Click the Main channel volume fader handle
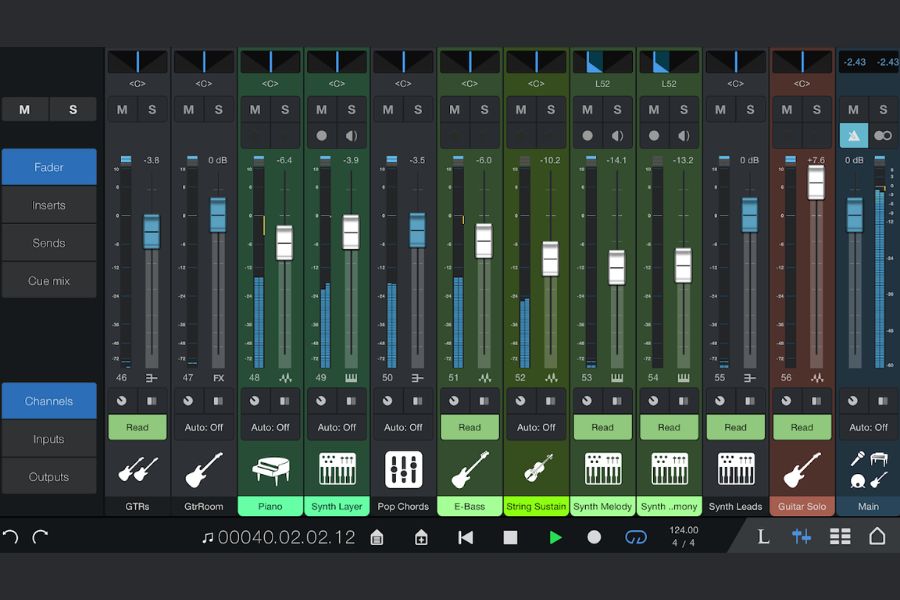This screenshot has width=900, height=600. click(x=855, y=215)
